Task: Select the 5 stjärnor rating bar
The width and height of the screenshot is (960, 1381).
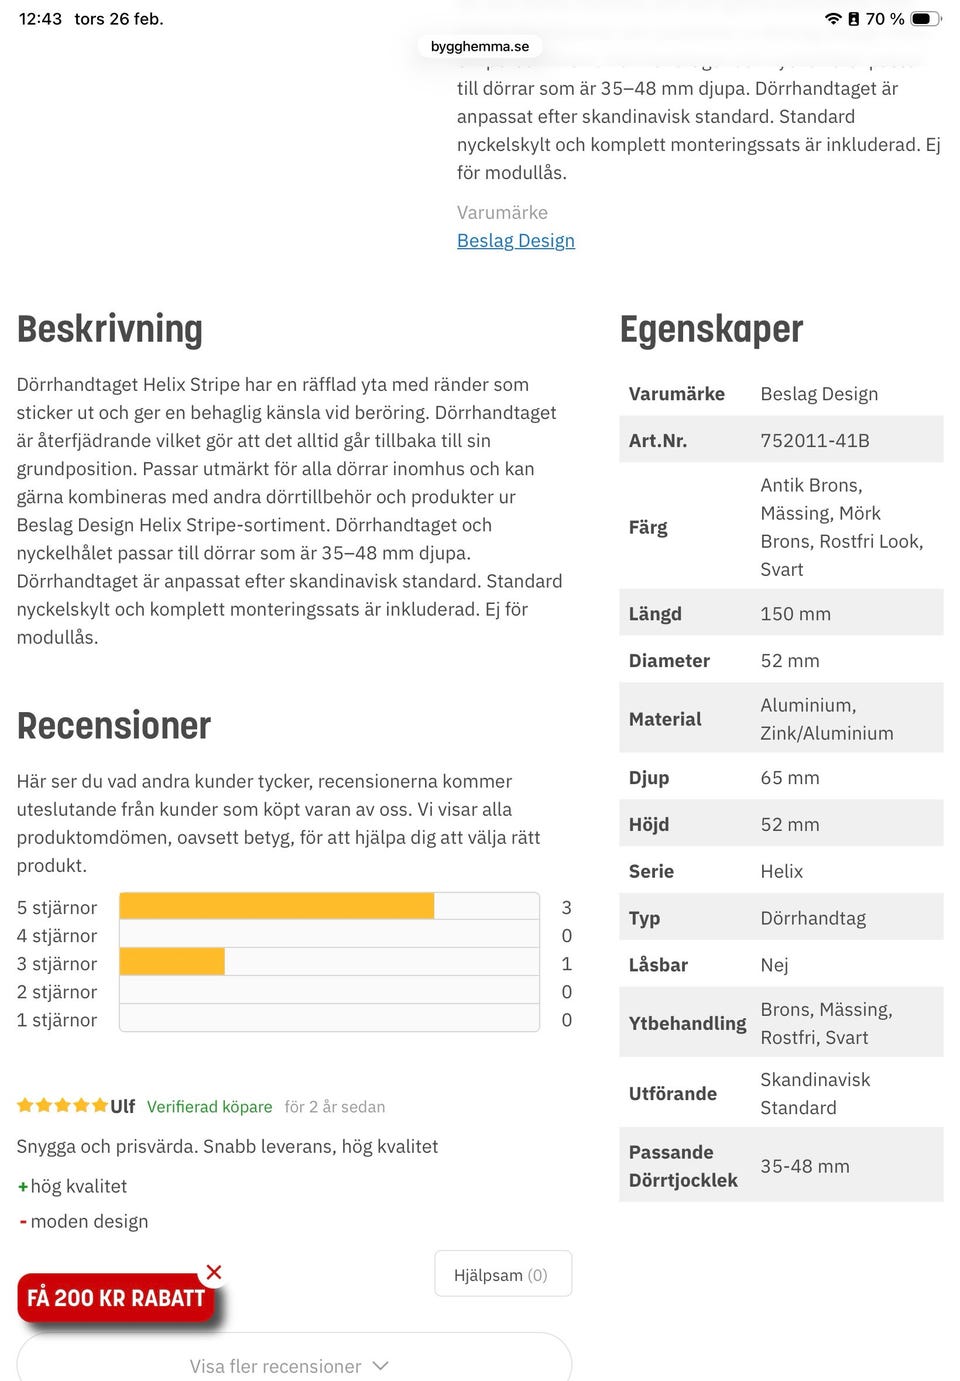Action: (x=329, y=907)
